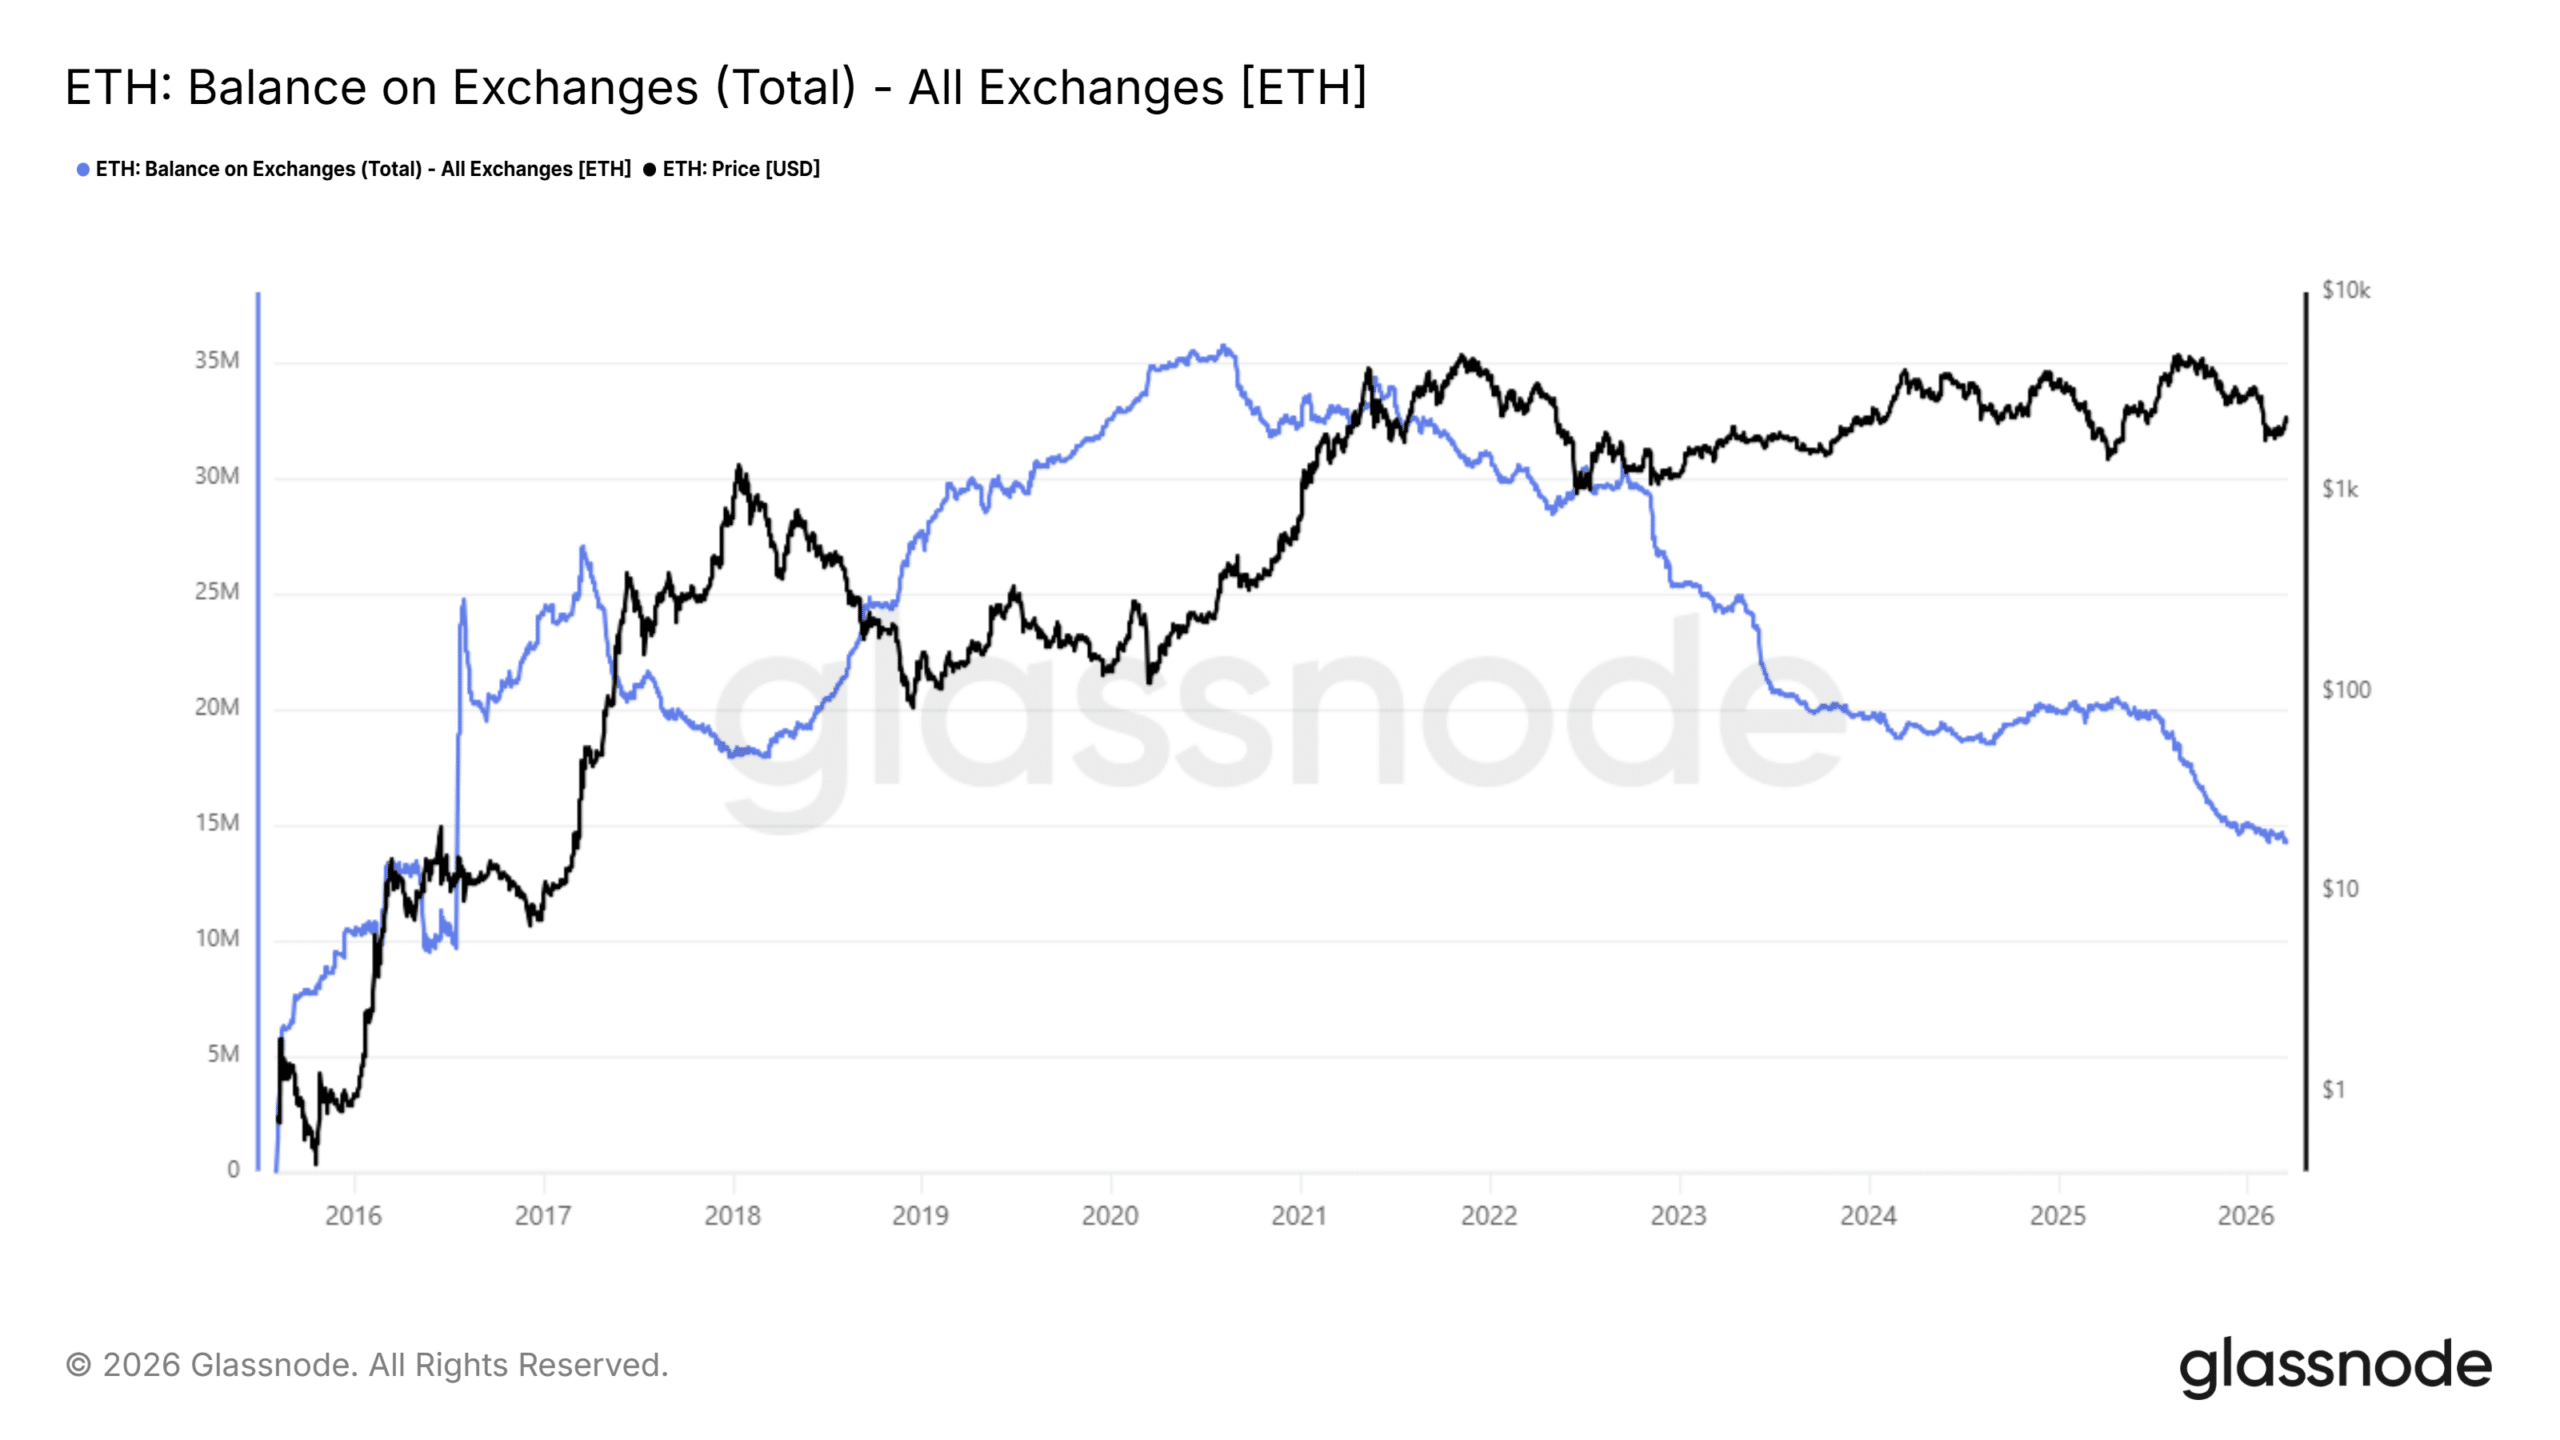Click the 35M left axis label

point(217,360)
